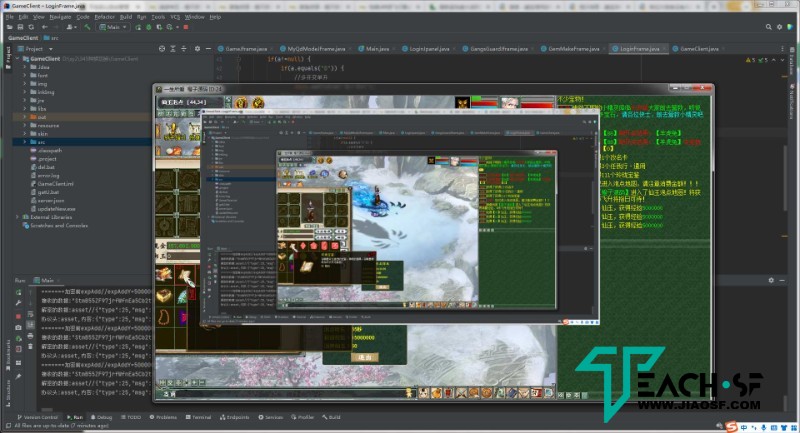Expand the img folder
Screen dimensions: 800x433
[24, 84]
